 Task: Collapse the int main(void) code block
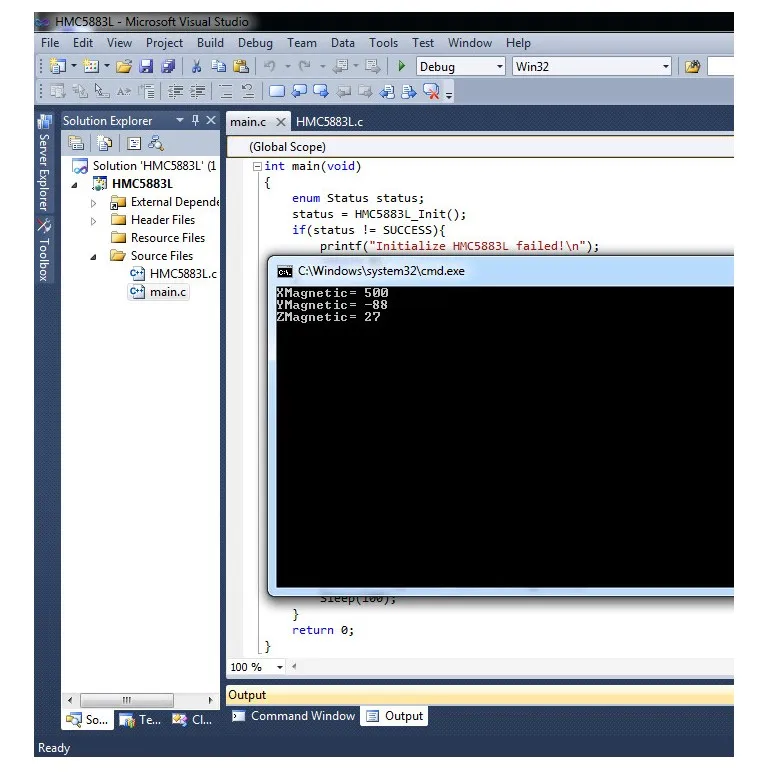[257, 166]
